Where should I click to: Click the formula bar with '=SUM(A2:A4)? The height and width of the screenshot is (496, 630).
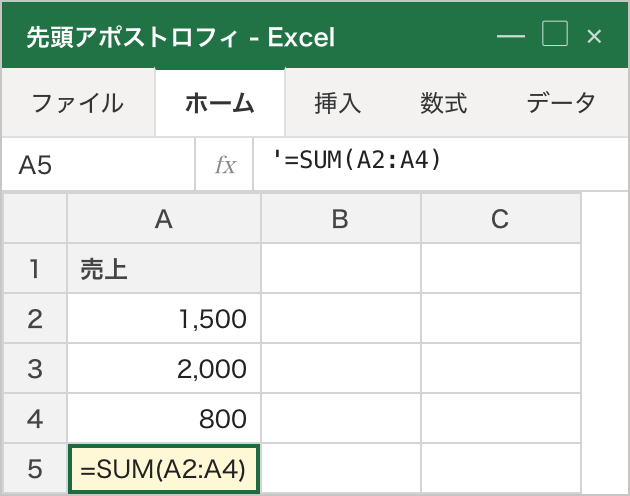coord(441,164)
